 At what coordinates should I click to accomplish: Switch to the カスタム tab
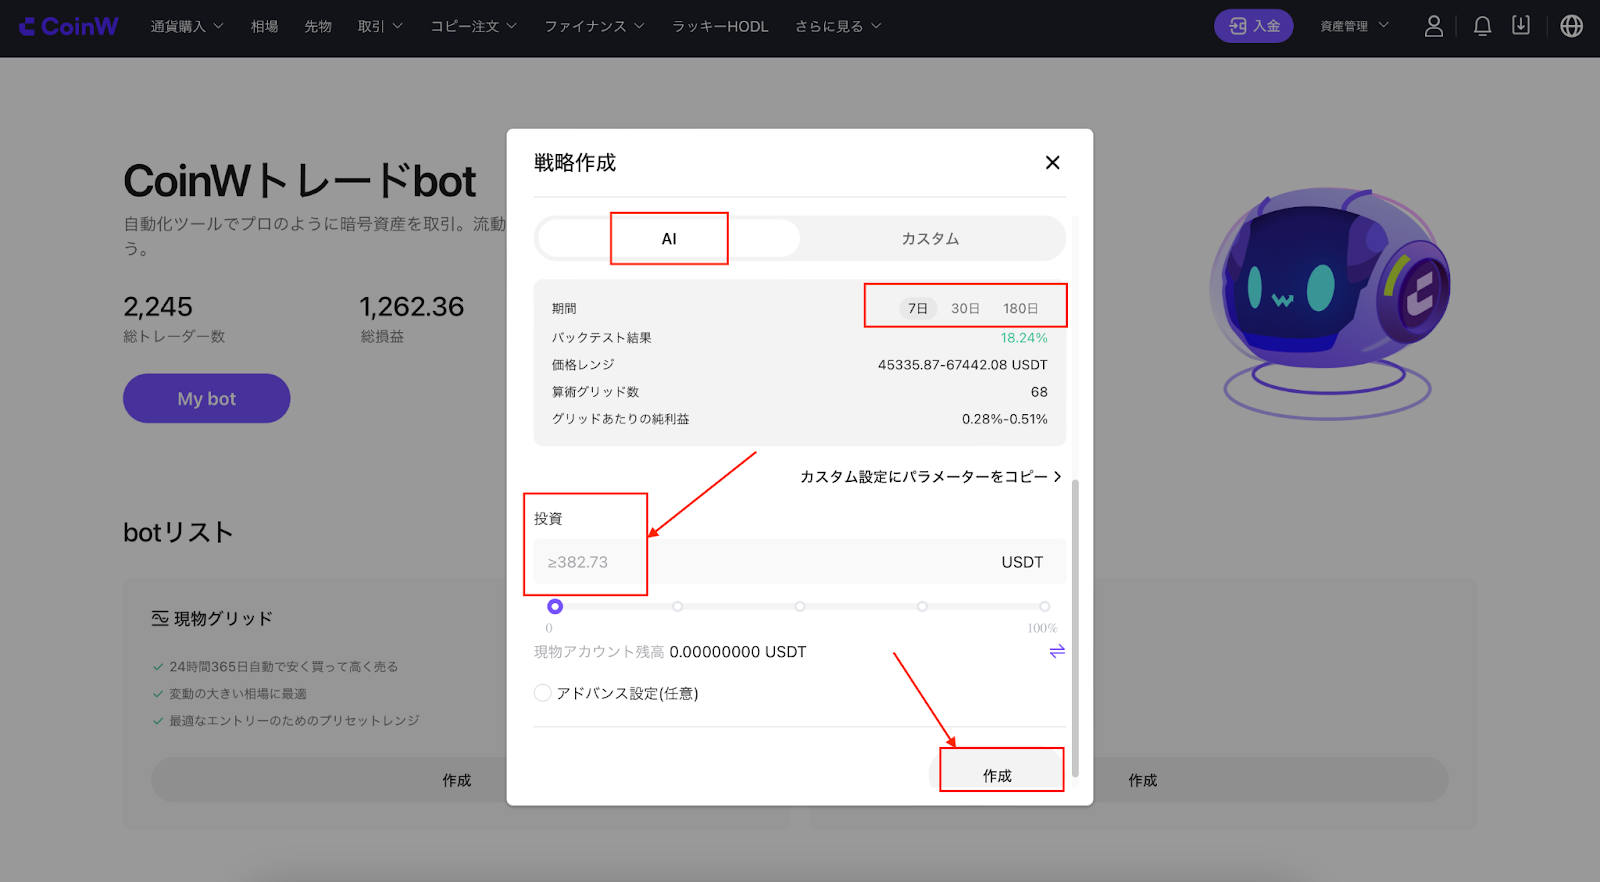[931, 239]
